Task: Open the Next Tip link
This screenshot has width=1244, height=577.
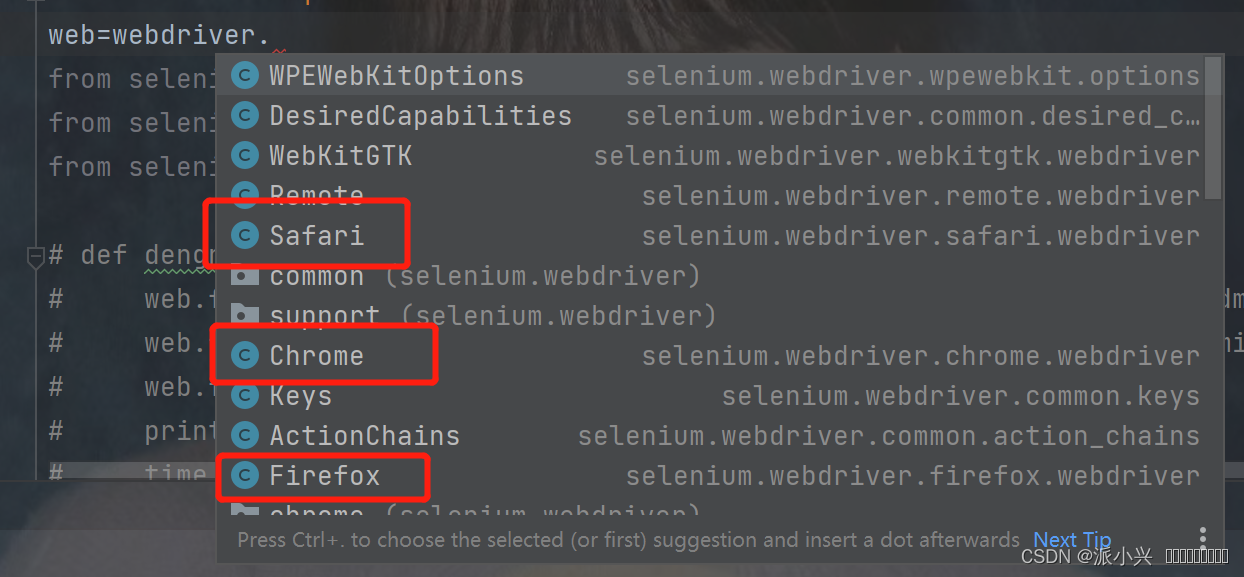Action: click(x=1072, y=540)
